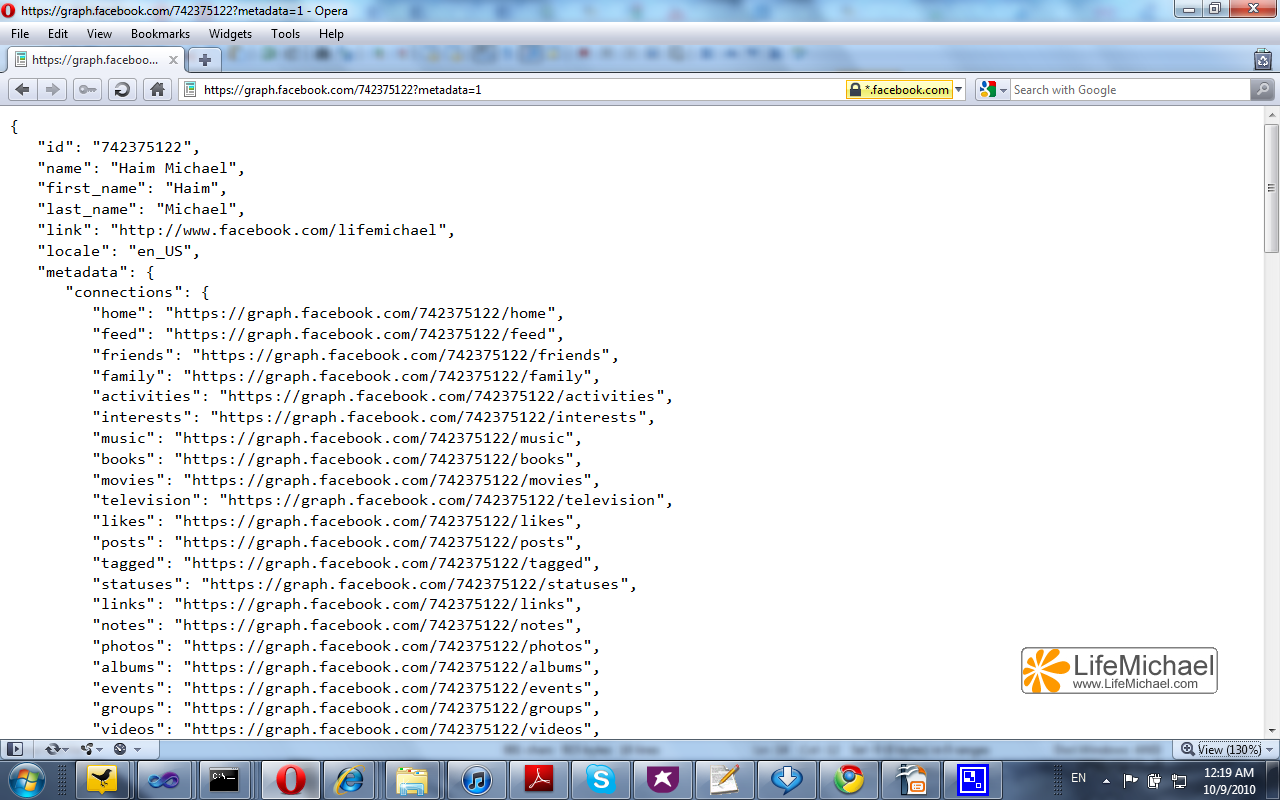Open Command Prompt from the taskbar
Screen dimensions: 1280x800
coord(225,780)
